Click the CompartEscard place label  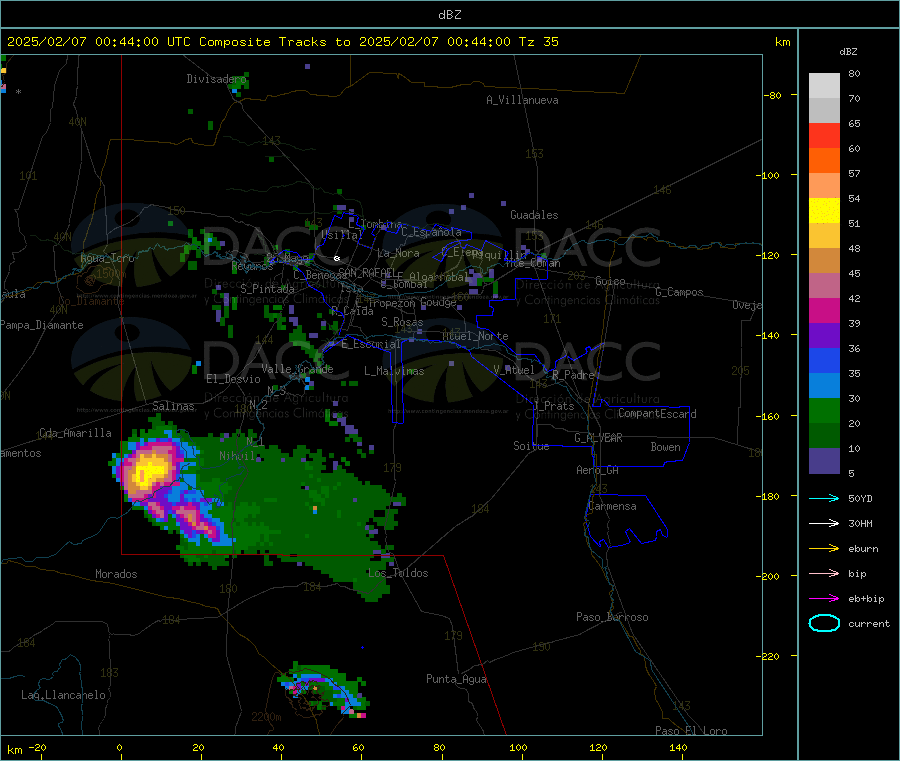coord(657,414)
